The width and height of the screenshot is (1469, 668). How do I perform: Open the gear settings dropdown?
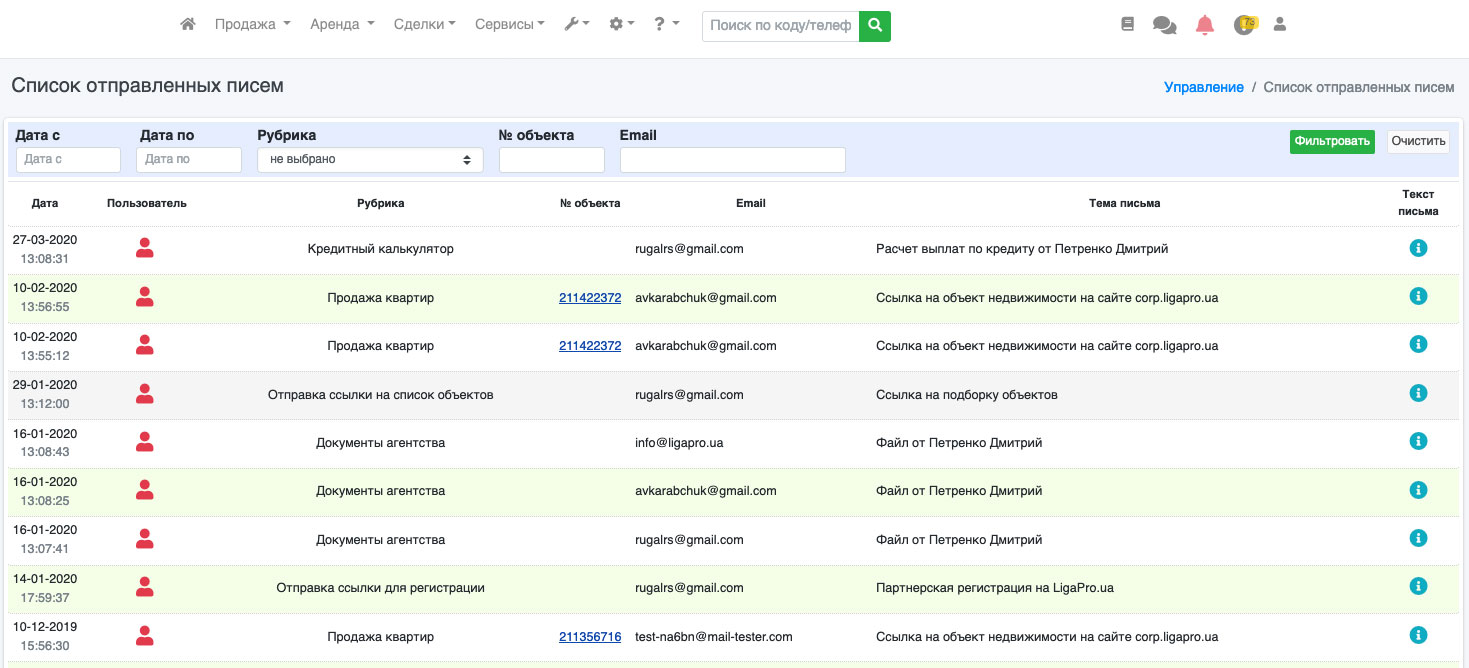click(622, 24)
